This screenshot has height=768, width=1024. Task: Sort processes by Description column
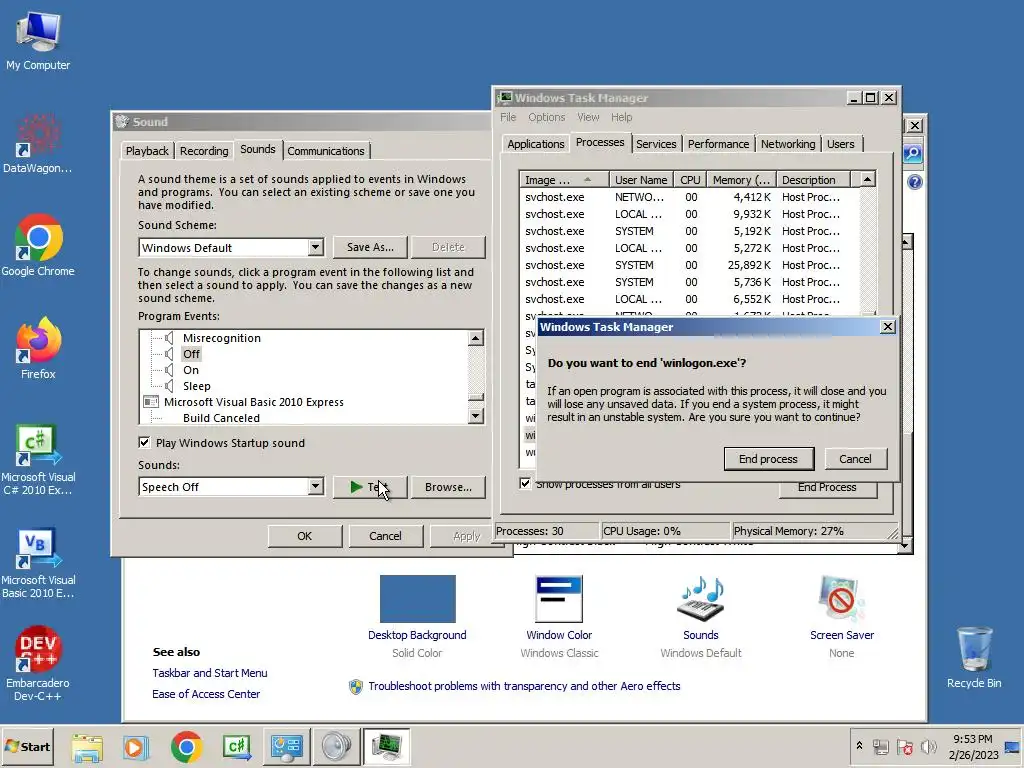813,180
